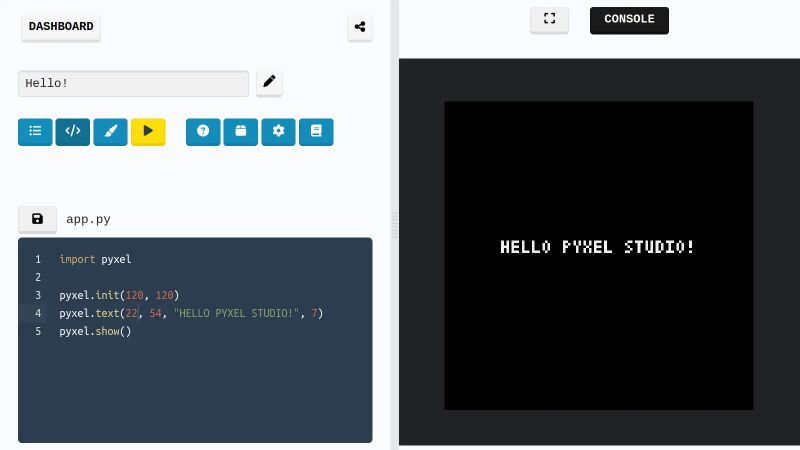Toggle fullscreen for the preview

click(549, 19)
